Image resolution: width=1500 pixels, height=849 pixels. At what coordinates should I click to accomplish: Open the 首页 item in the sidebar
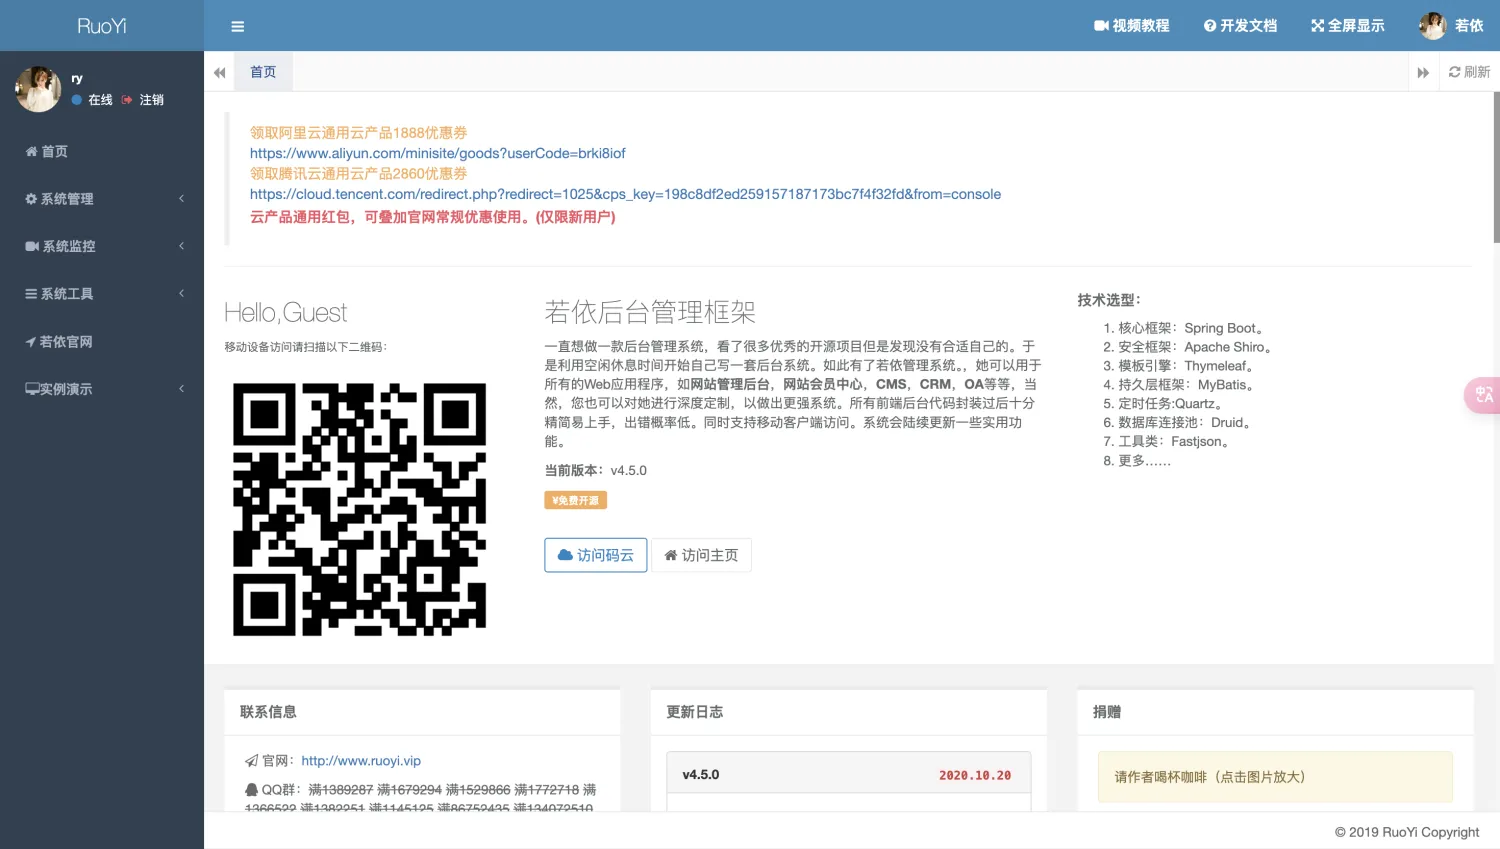[102, 151]
